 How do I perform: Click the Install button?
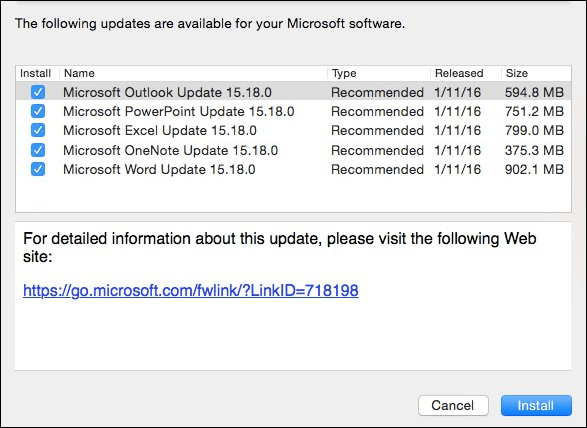[x=536, y=405]
